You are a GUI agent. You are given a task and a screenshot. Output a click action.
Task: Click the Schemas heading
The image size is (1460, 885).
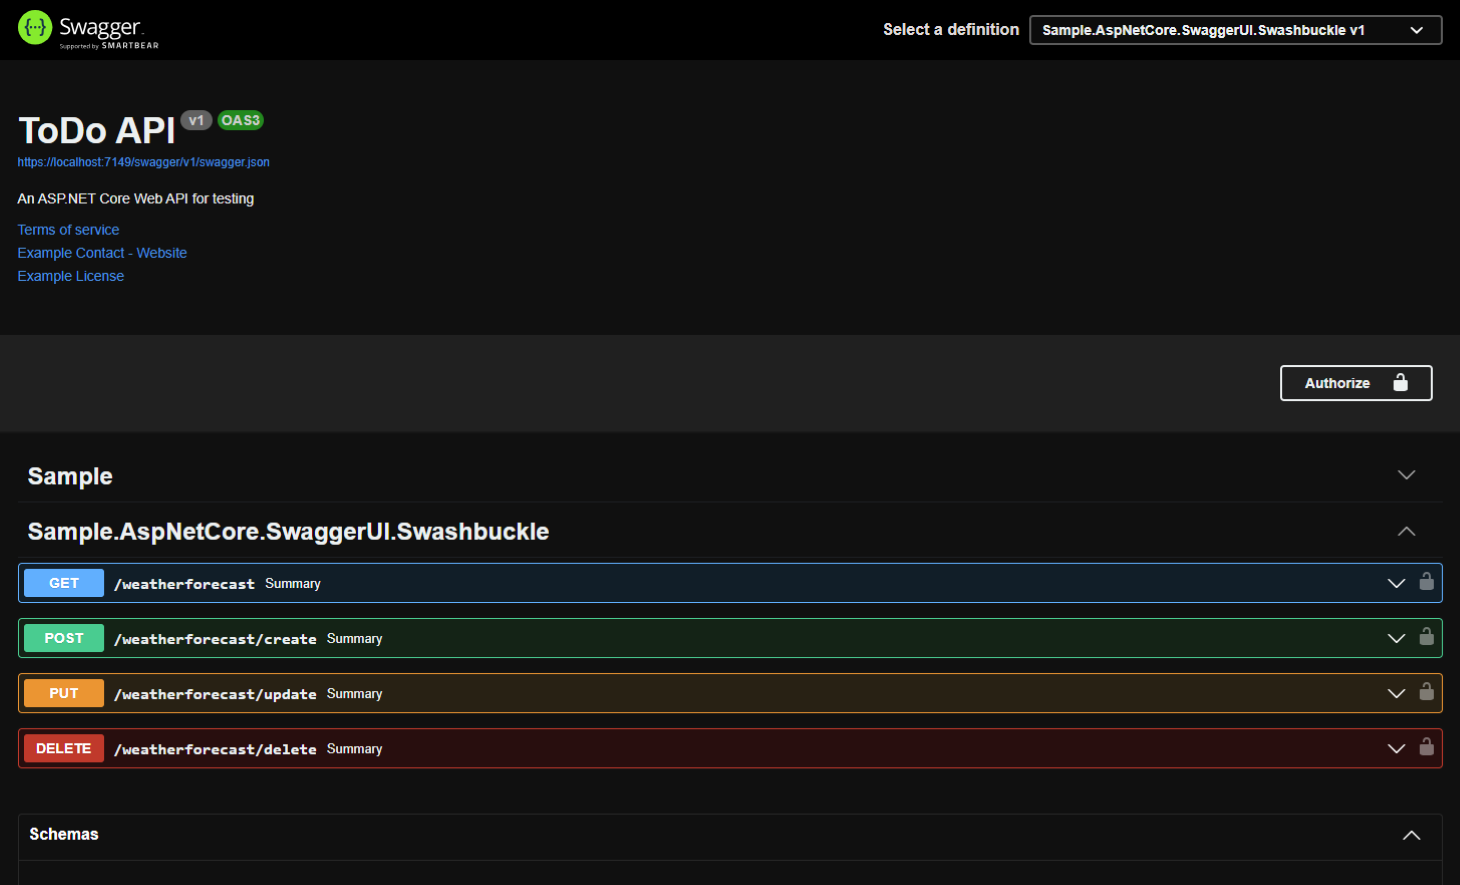tap(64, 834)
